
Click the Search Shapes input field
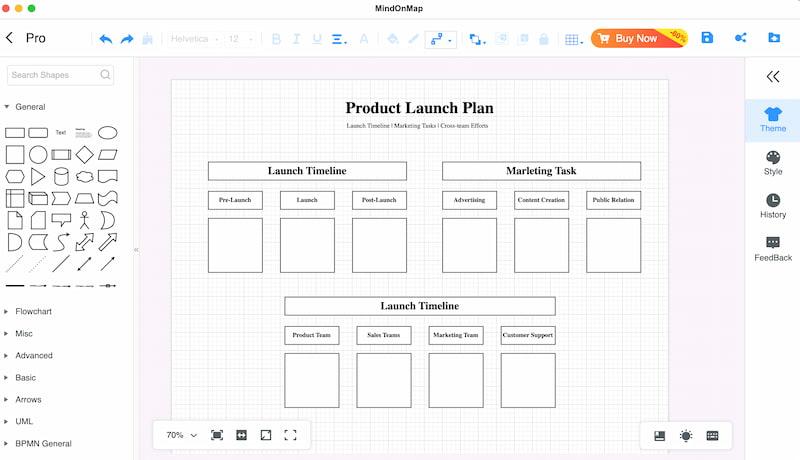(60, 75)
